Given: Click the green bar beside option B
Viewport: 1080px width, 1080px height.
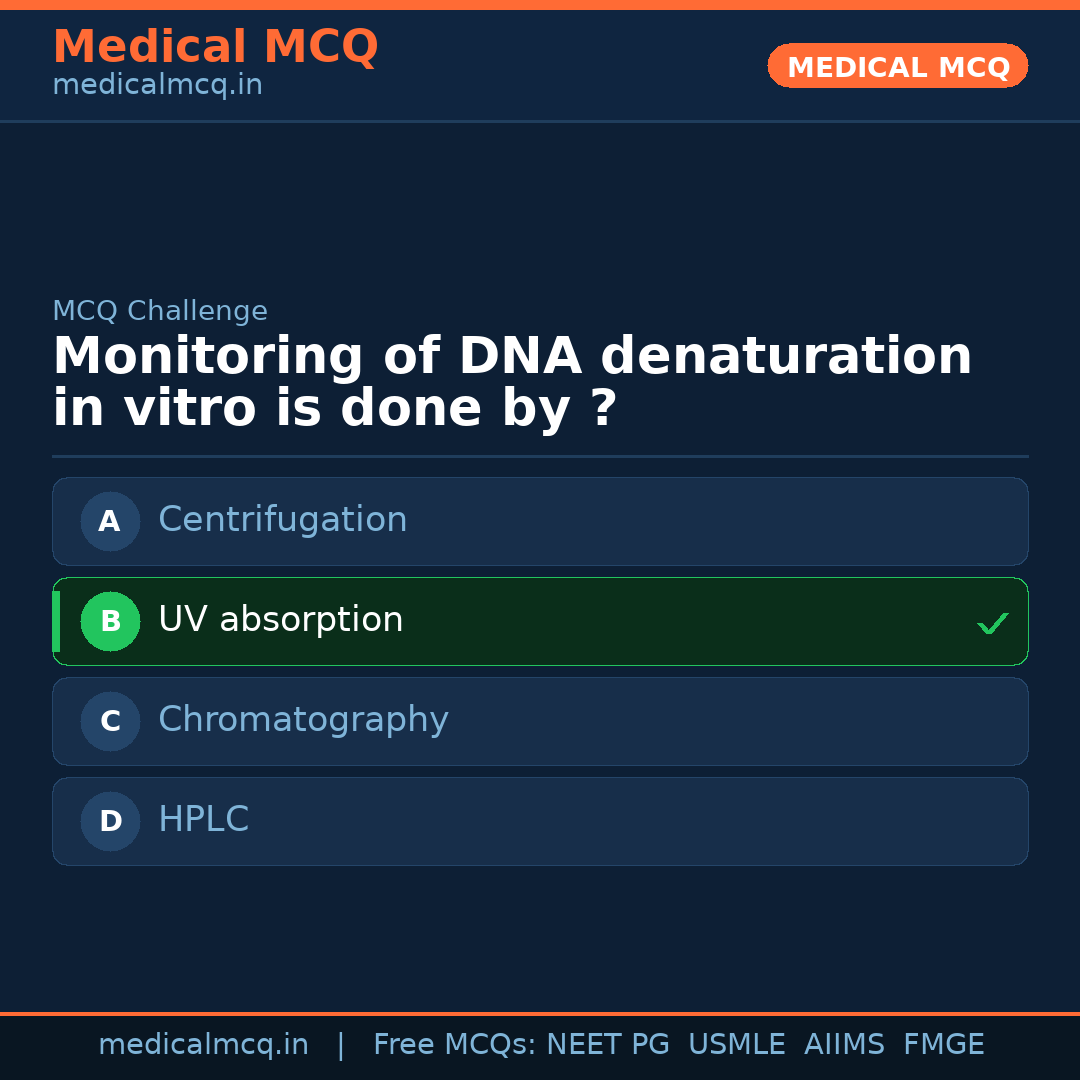Looking at the screenshot, I should (56, 621).
